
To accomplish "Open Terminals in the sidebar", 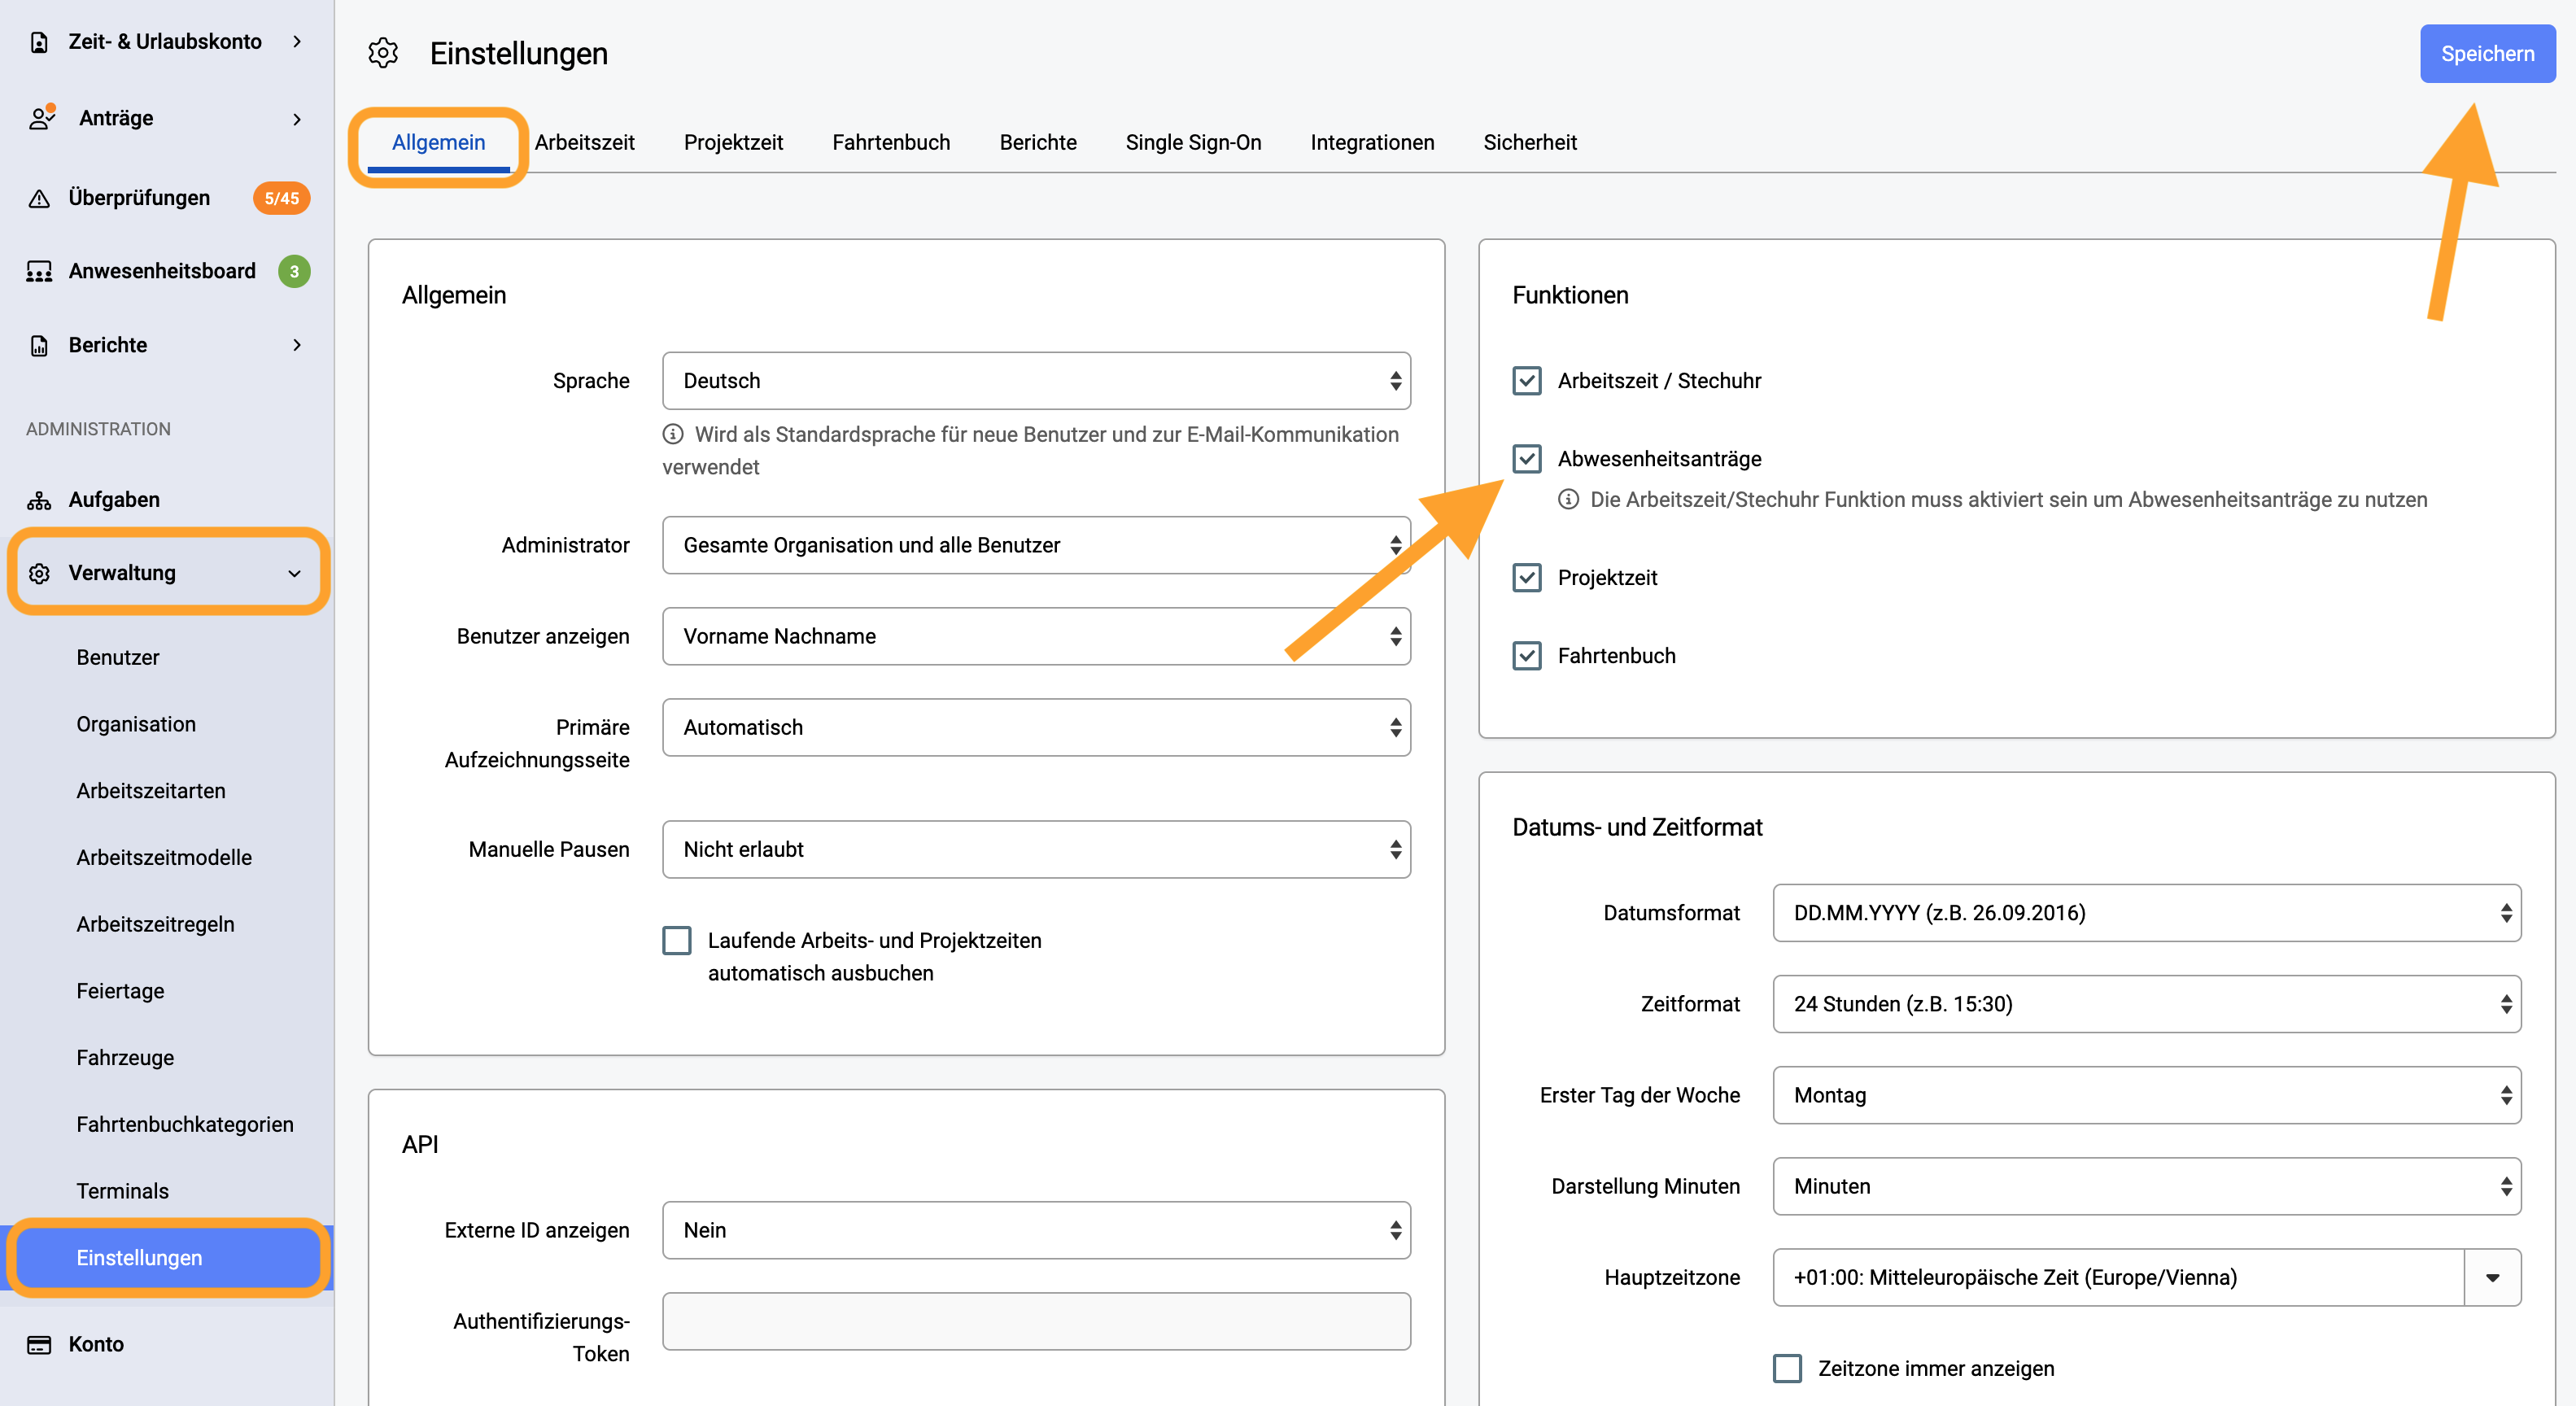I will coord(122,1191).
